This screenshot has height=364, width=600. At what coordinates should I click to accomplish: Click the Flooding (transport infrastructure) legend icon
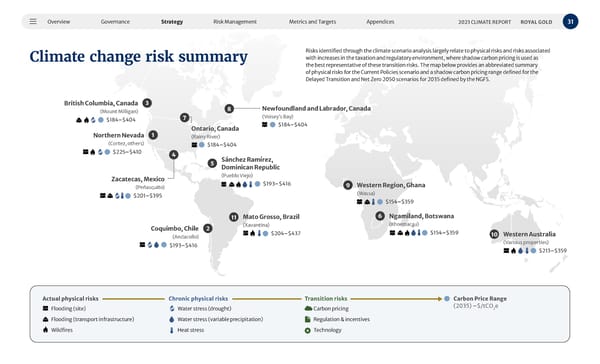[x=46, y=319]
